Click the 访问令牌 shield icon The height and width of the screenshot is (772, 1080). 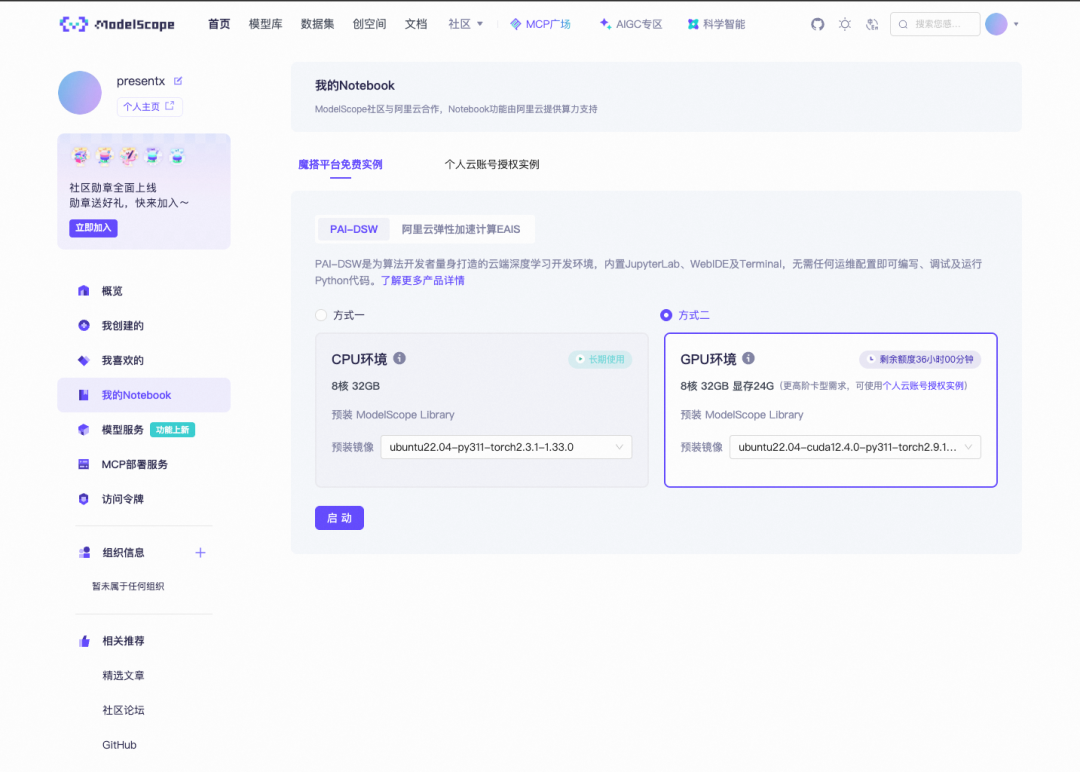83,499
